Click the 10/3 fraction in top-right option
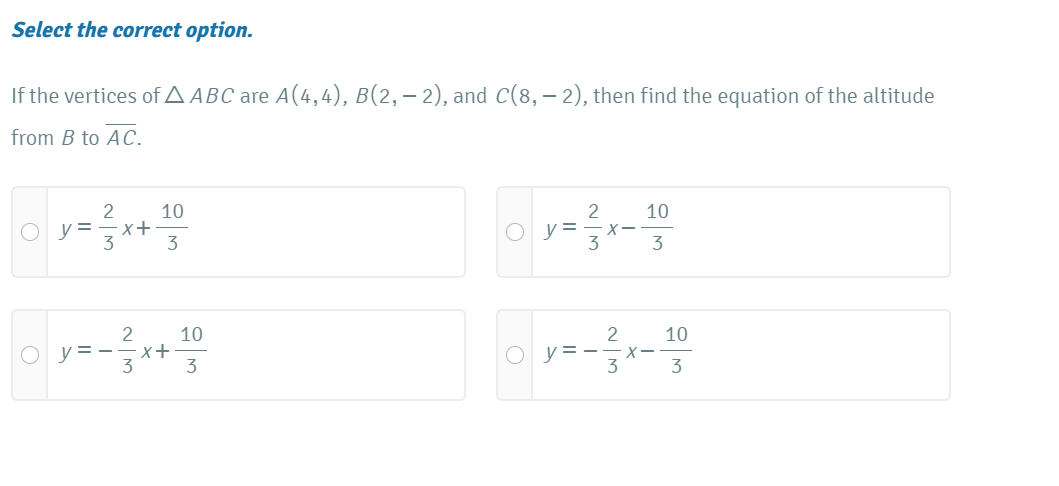Screen dimensions: 1059x486 [x=657, y=229]
